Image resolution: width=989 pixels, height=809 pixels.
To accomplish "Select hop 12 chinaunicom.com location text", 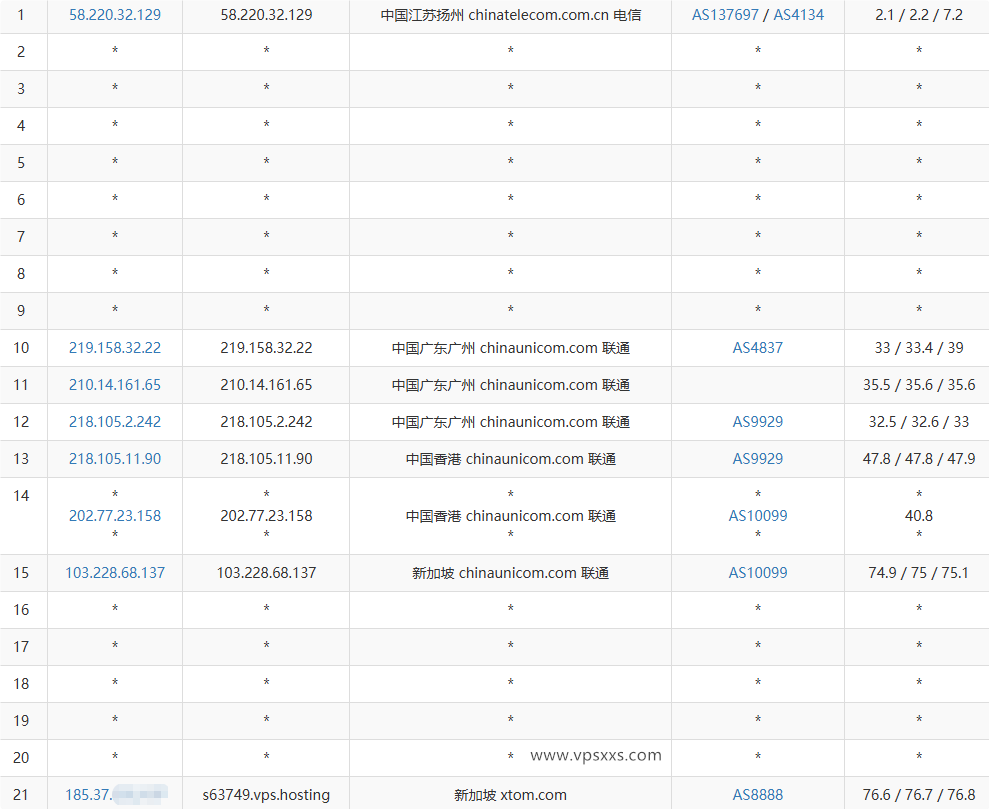I will tap(510, 422).
